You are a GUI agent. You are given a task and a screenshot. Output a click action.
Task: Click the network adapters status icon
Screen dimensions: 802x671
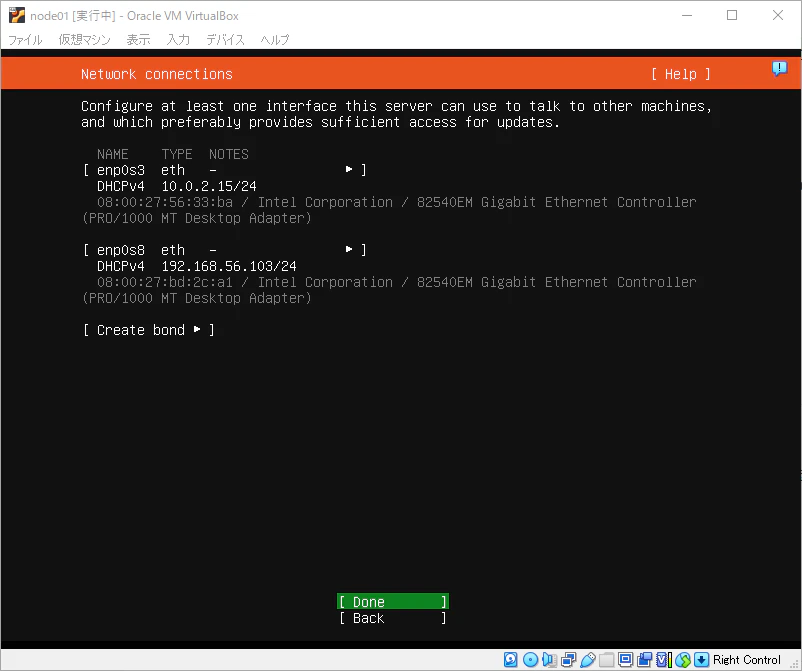tap(568, 659)
